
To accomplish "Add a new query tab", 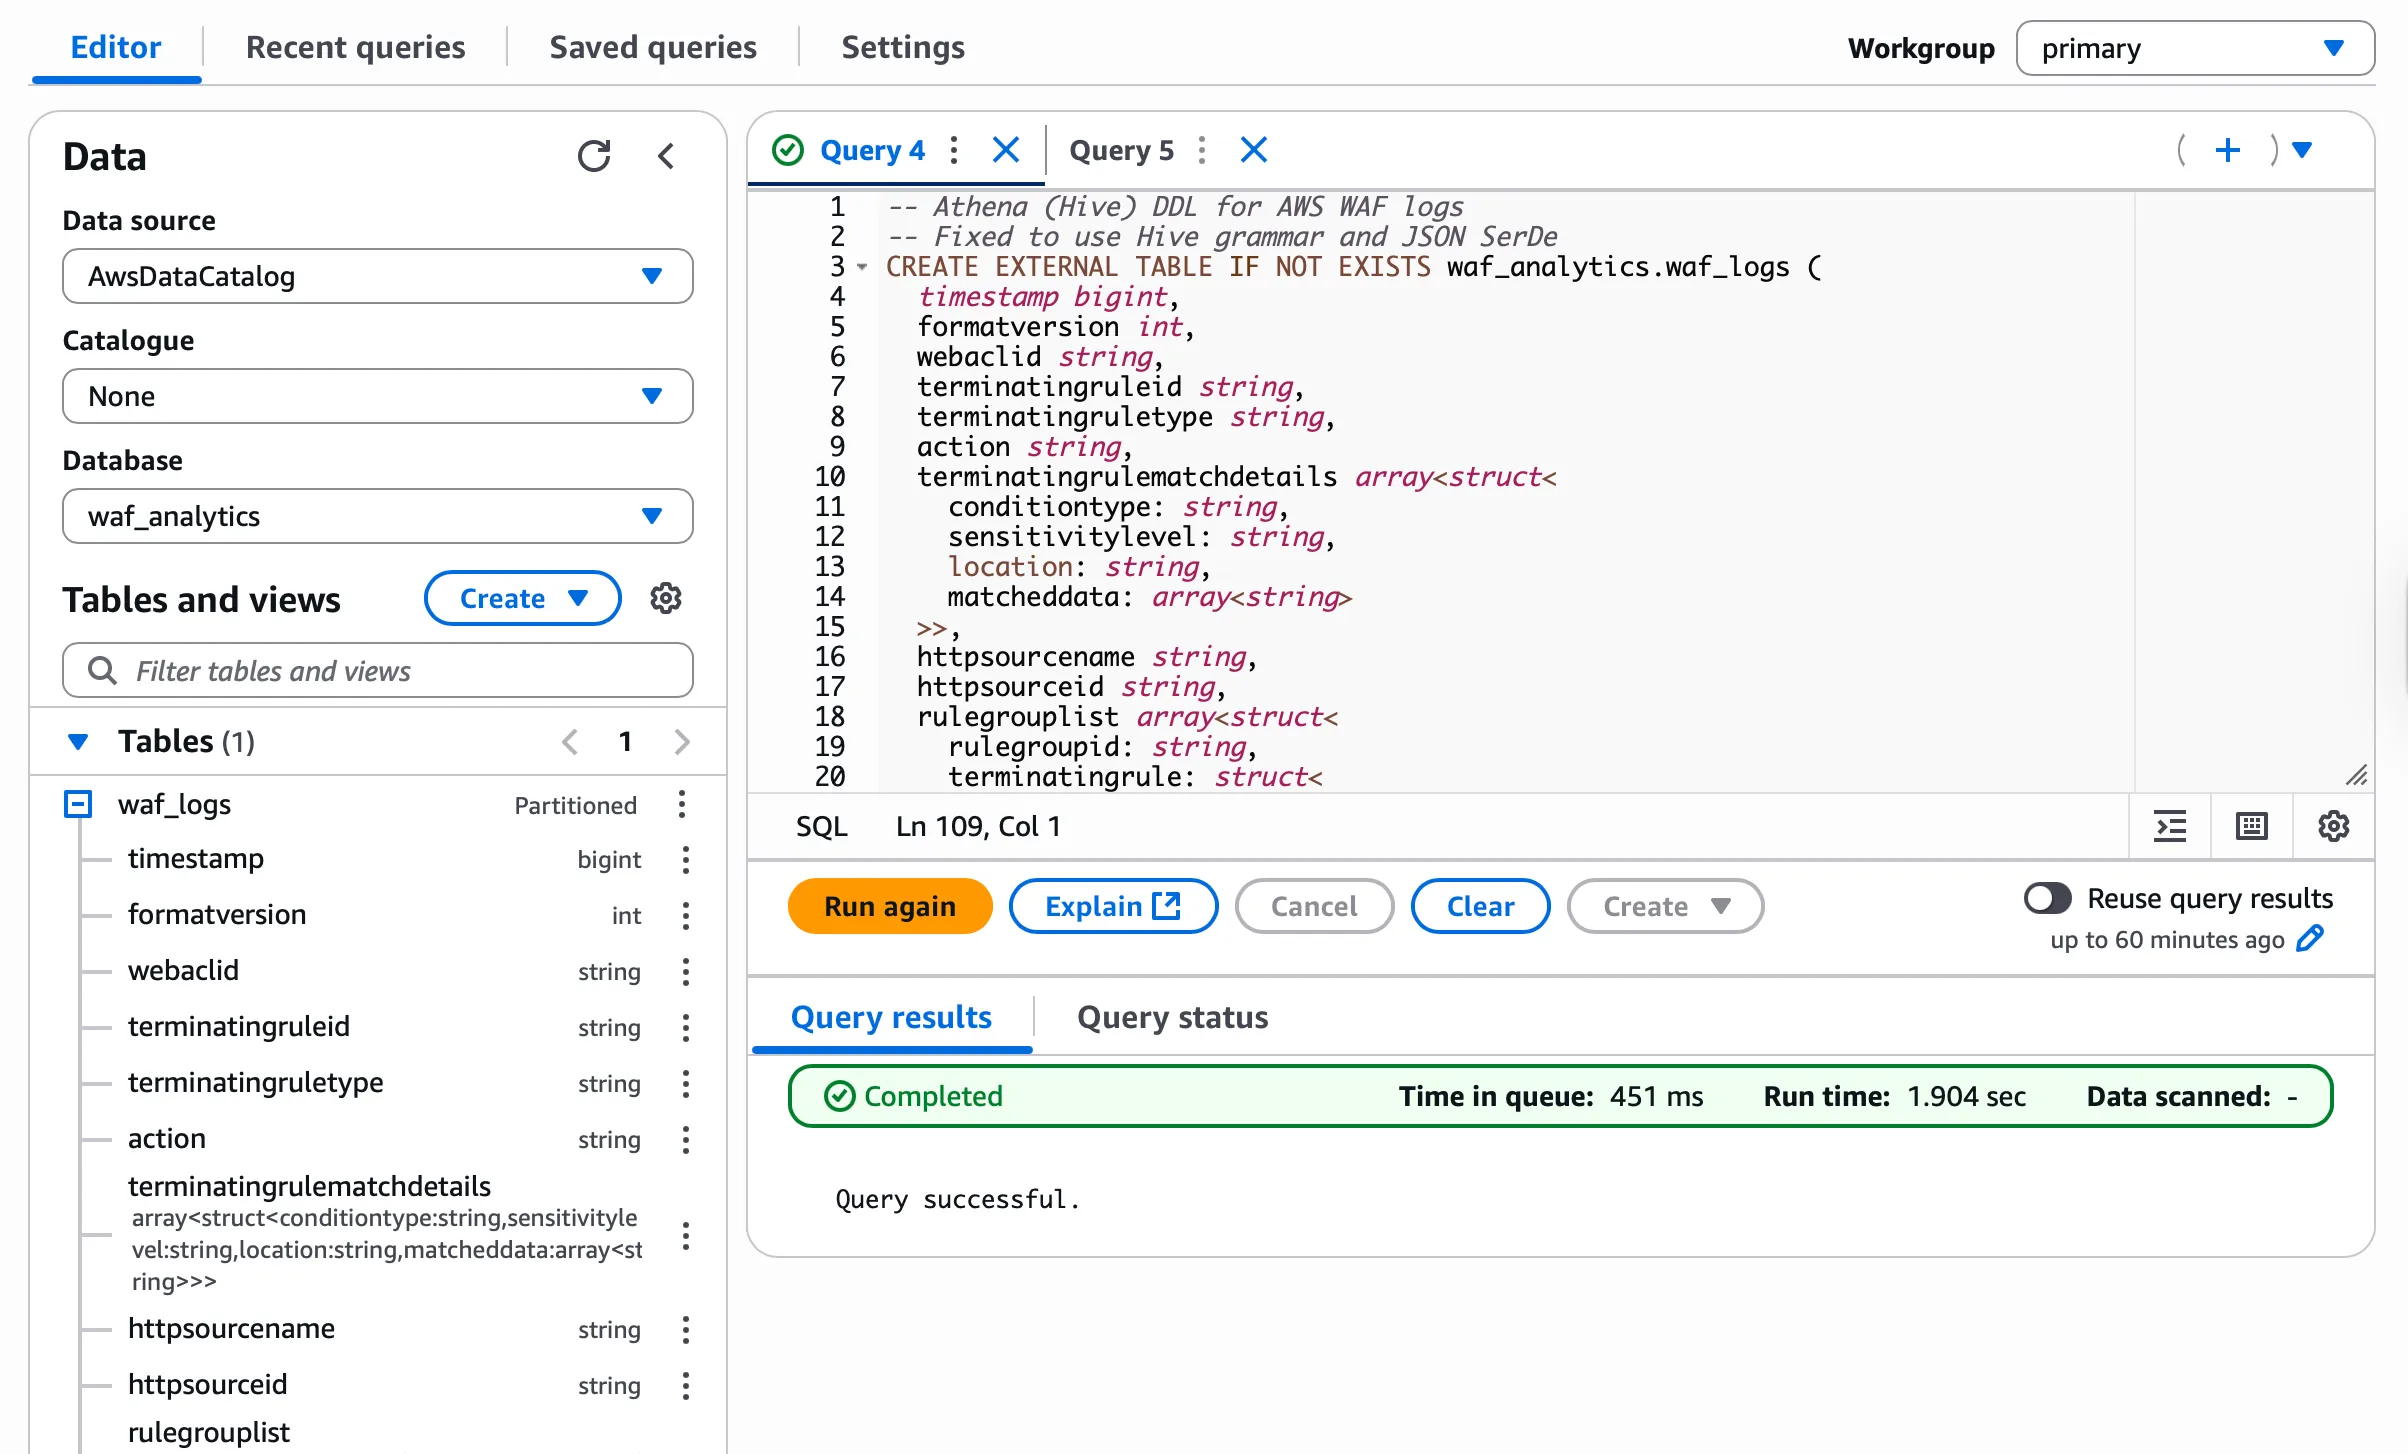I will tap(2228, 150).
